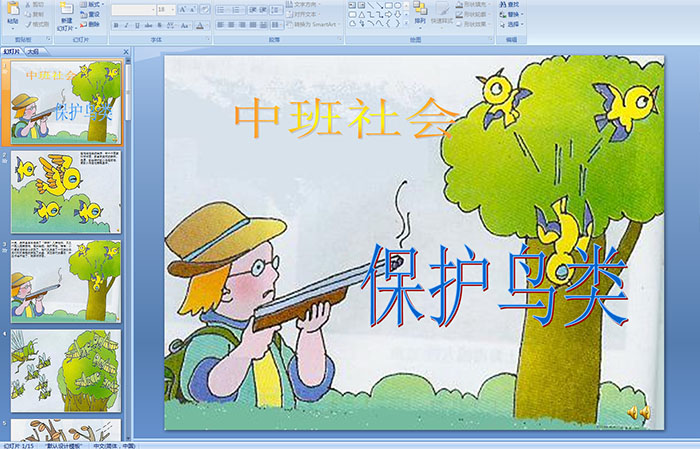Expand the Select (选择) dropdown
700x449 pixels.
tap(512, 25)
